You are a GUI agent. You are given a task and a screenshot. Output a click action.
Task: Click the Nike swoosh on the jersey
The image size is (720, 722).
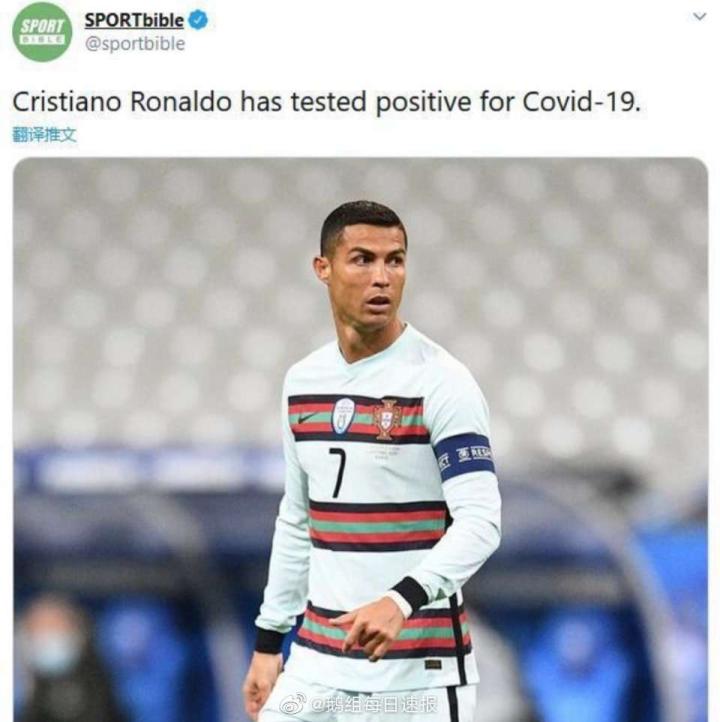[308, 418]
